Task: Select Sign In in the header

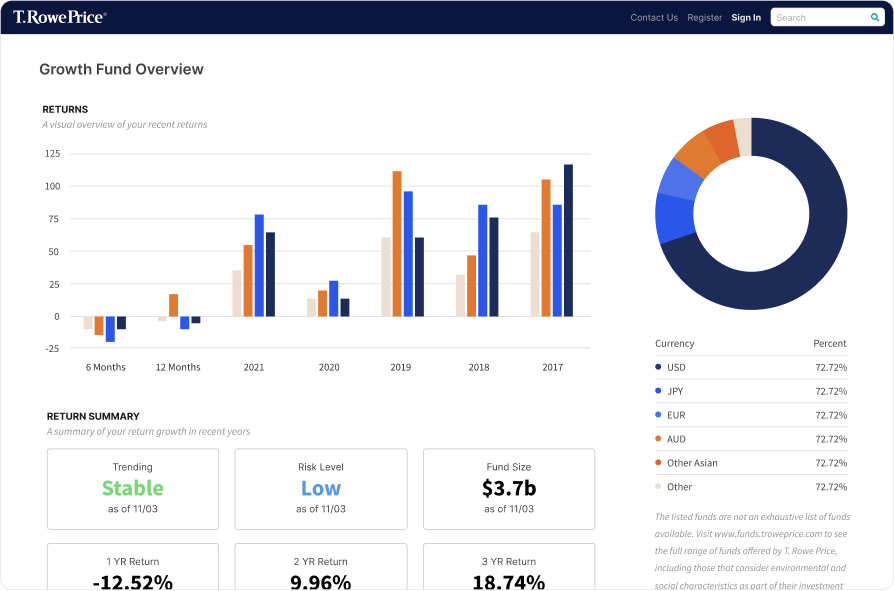Action: [746, 18]
